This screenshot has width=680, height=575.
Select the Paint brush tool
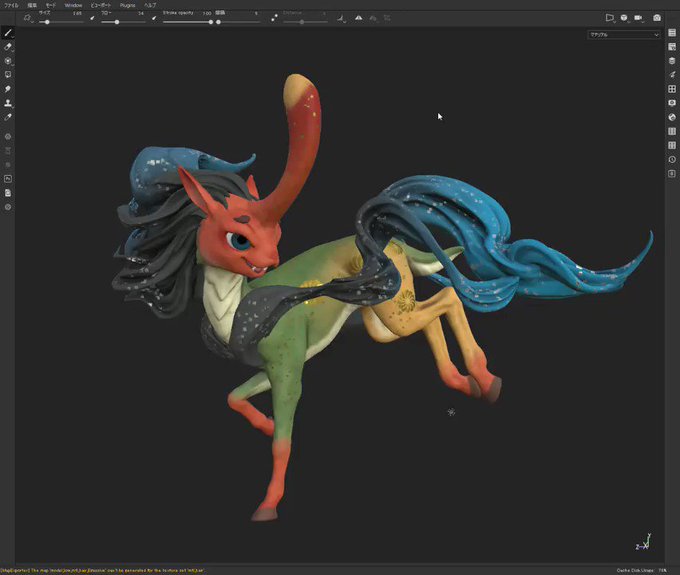pos(8,33)
